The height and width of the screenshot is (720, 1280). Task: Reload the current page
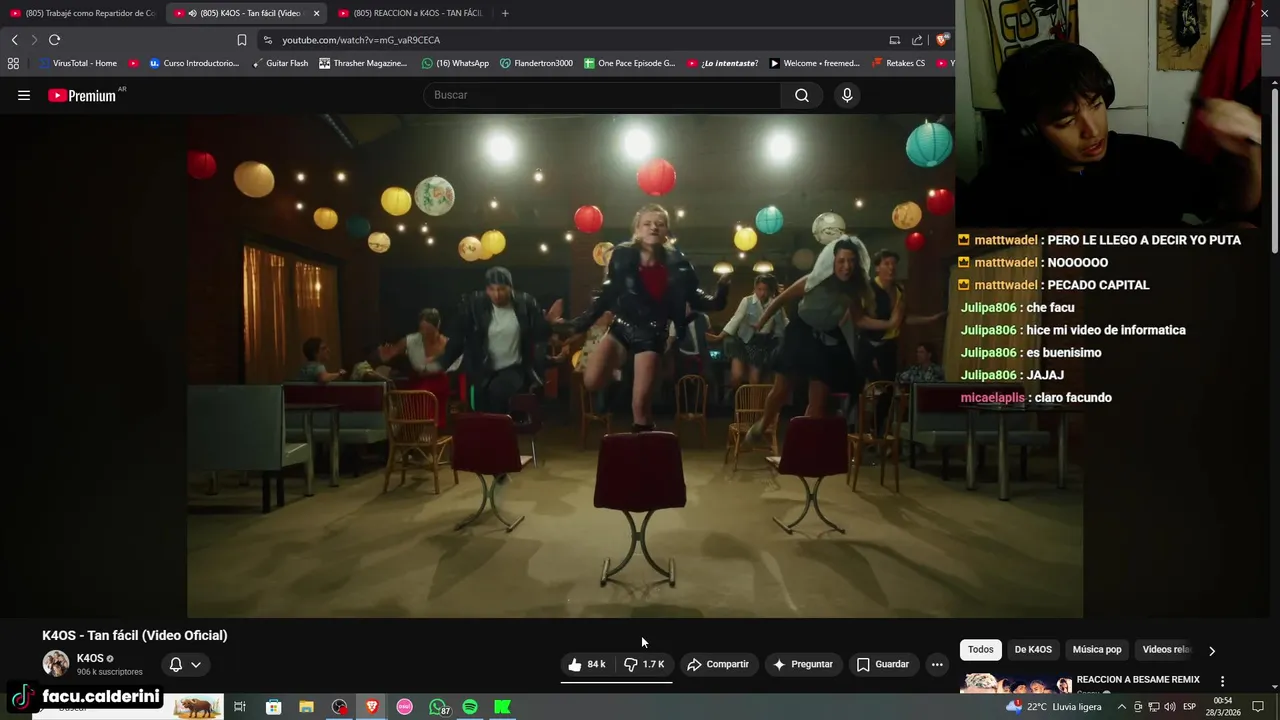(x=54, y=40)
